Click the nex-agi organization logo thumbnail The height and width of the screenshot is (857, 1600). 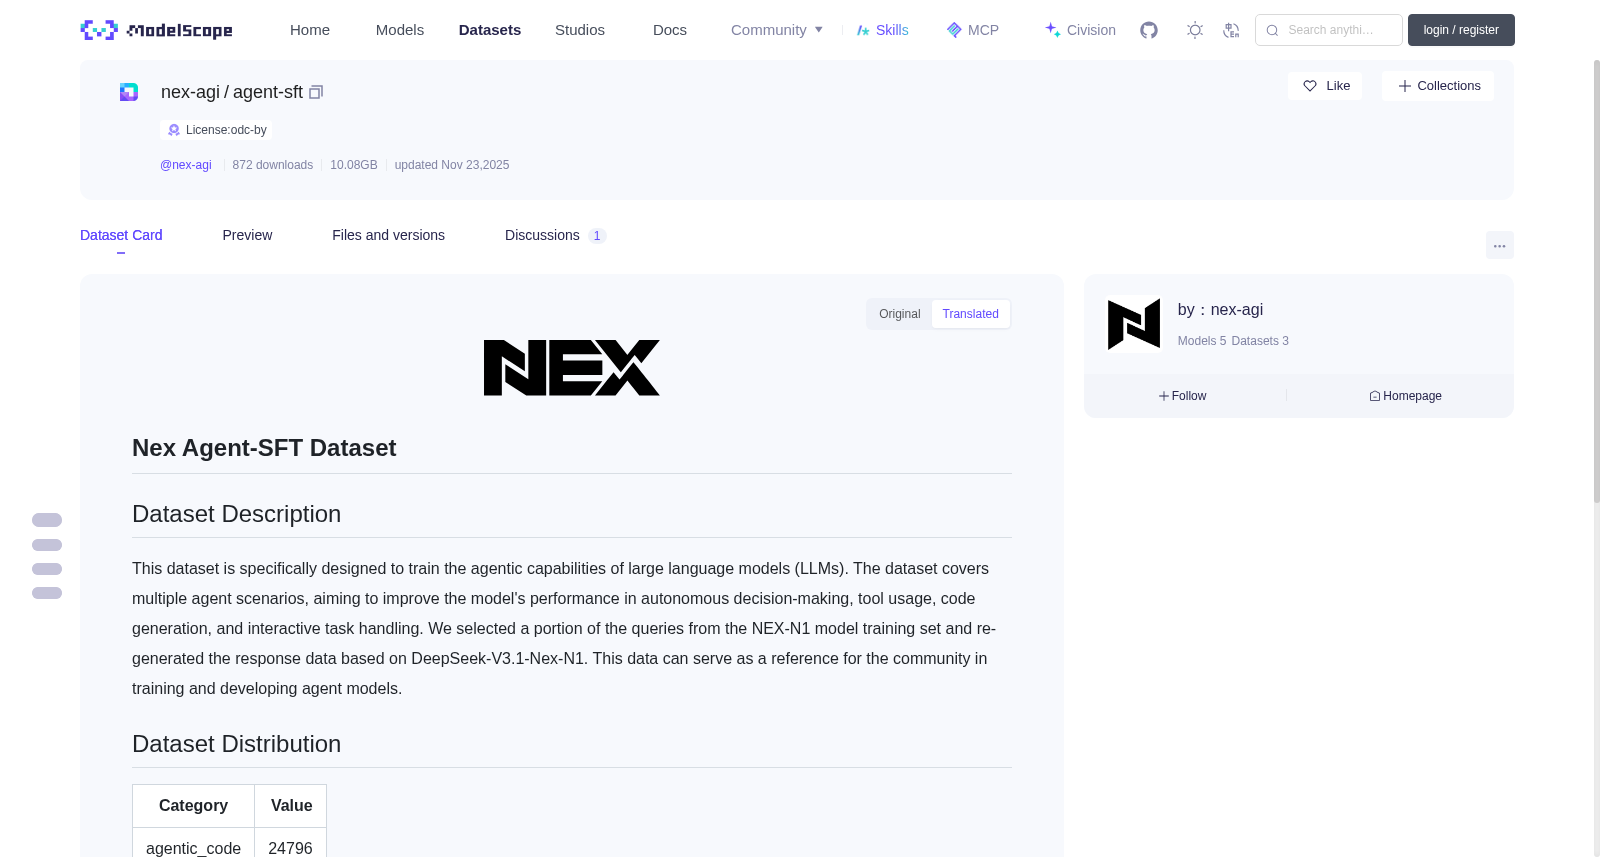(x=1134, y=324)
